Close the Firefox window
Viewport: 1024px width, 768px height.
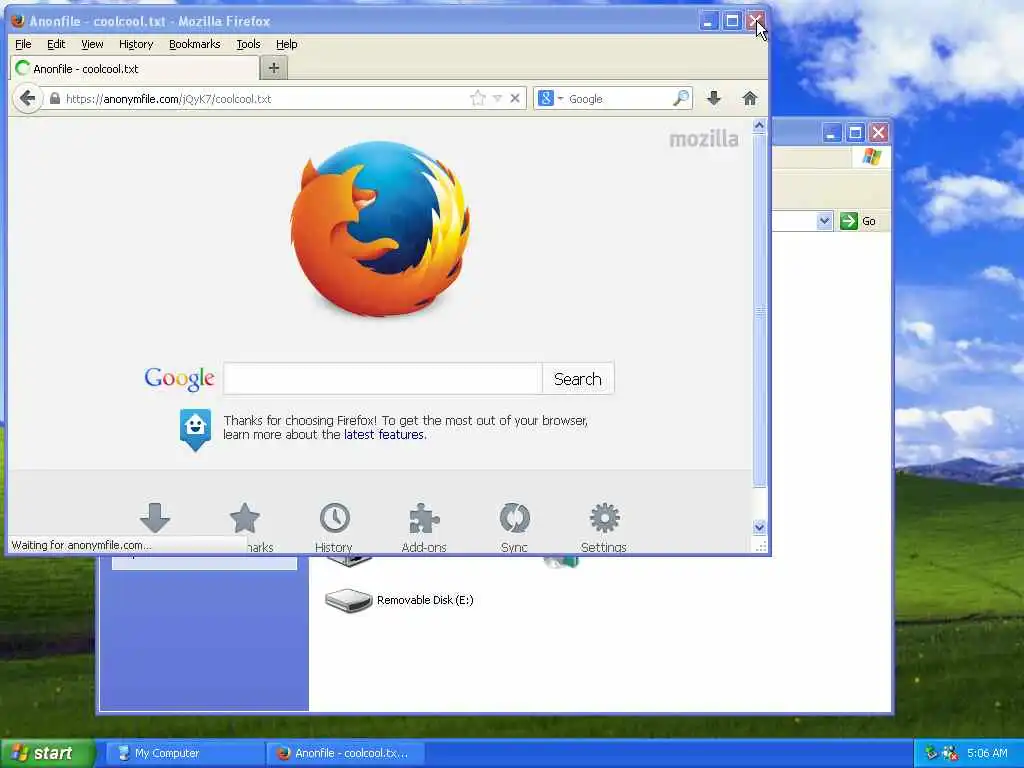pyautogui.click(x=756, y=21)
